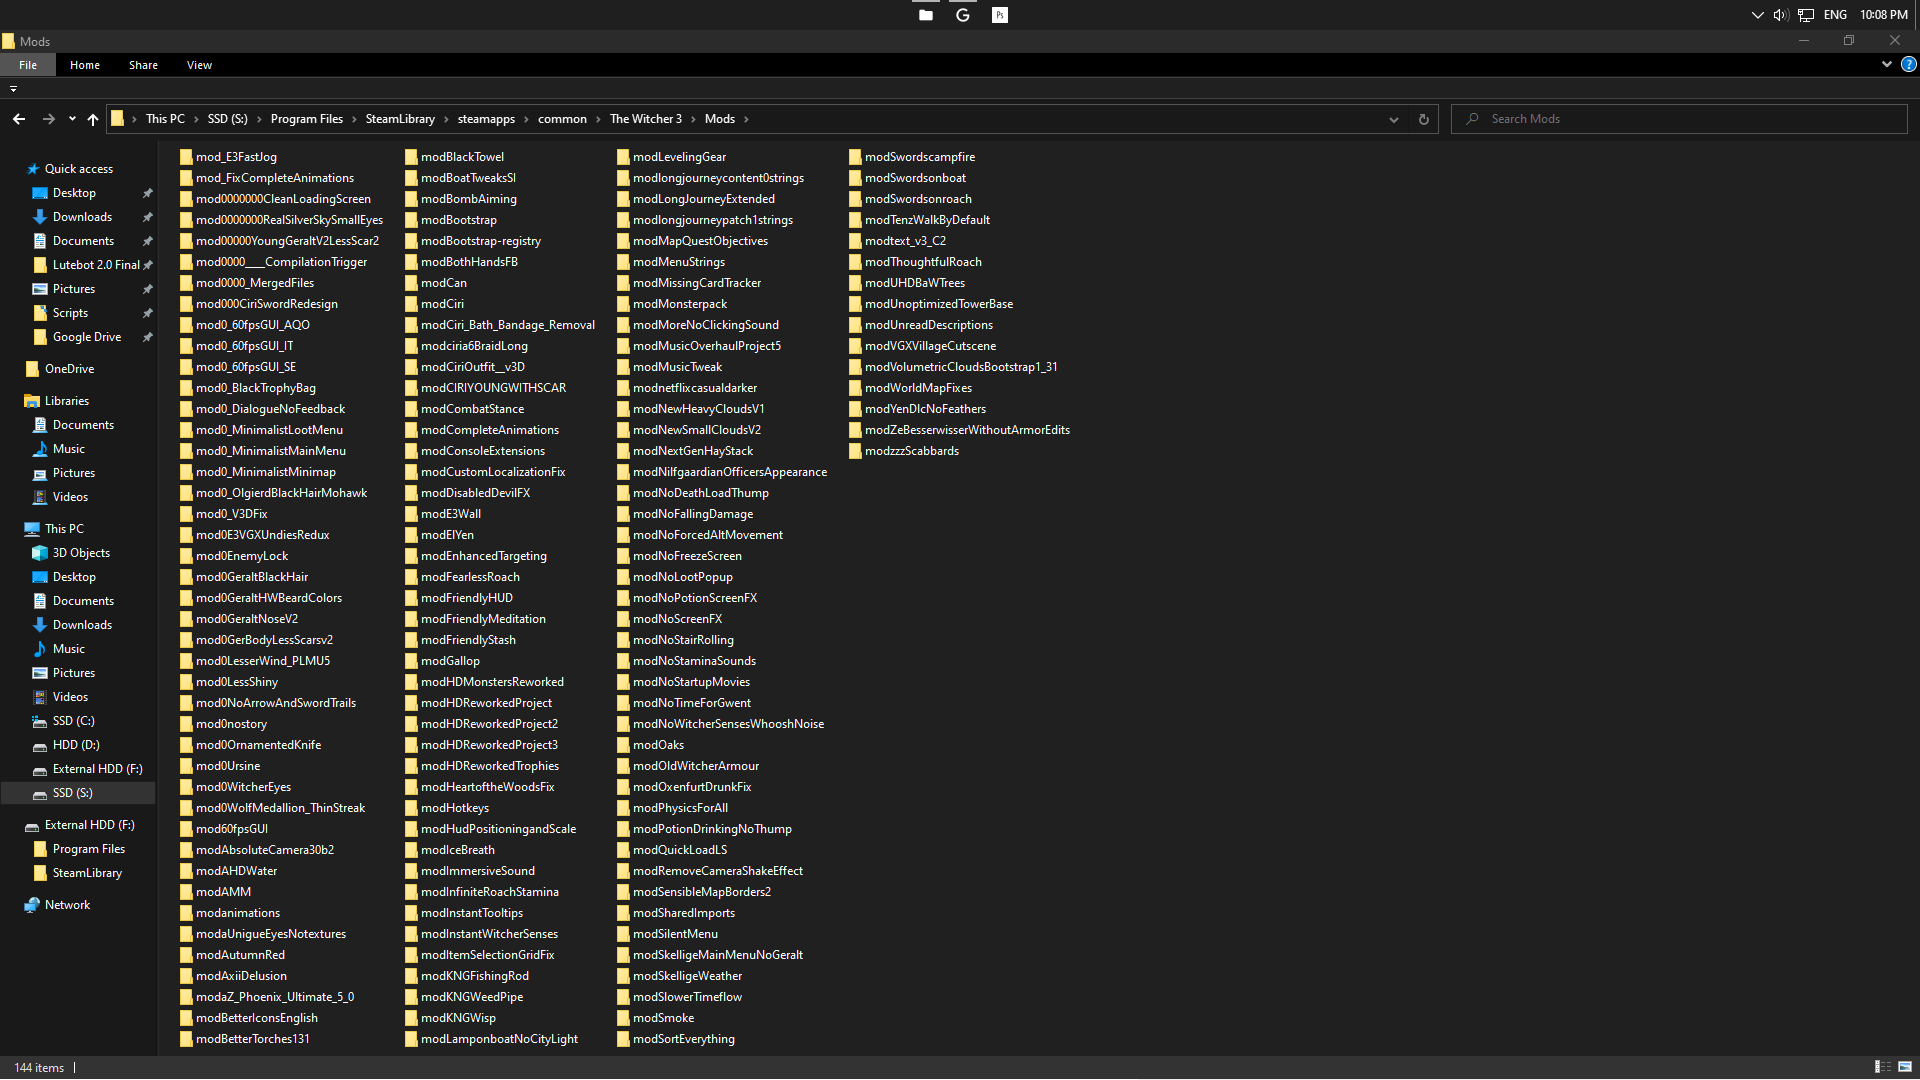Select the modSharedImports folder name

[x=684, y=913]
